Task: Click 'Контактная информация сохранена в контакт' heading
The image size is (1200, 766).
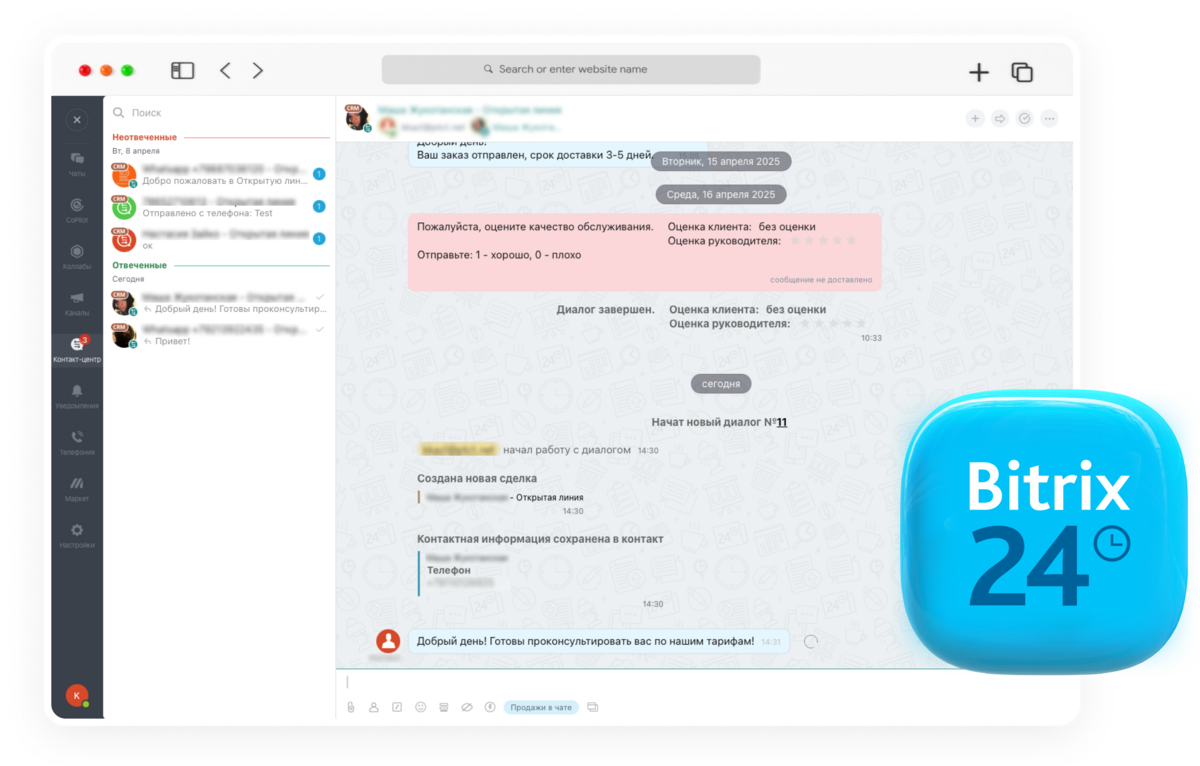Action: 540,539
